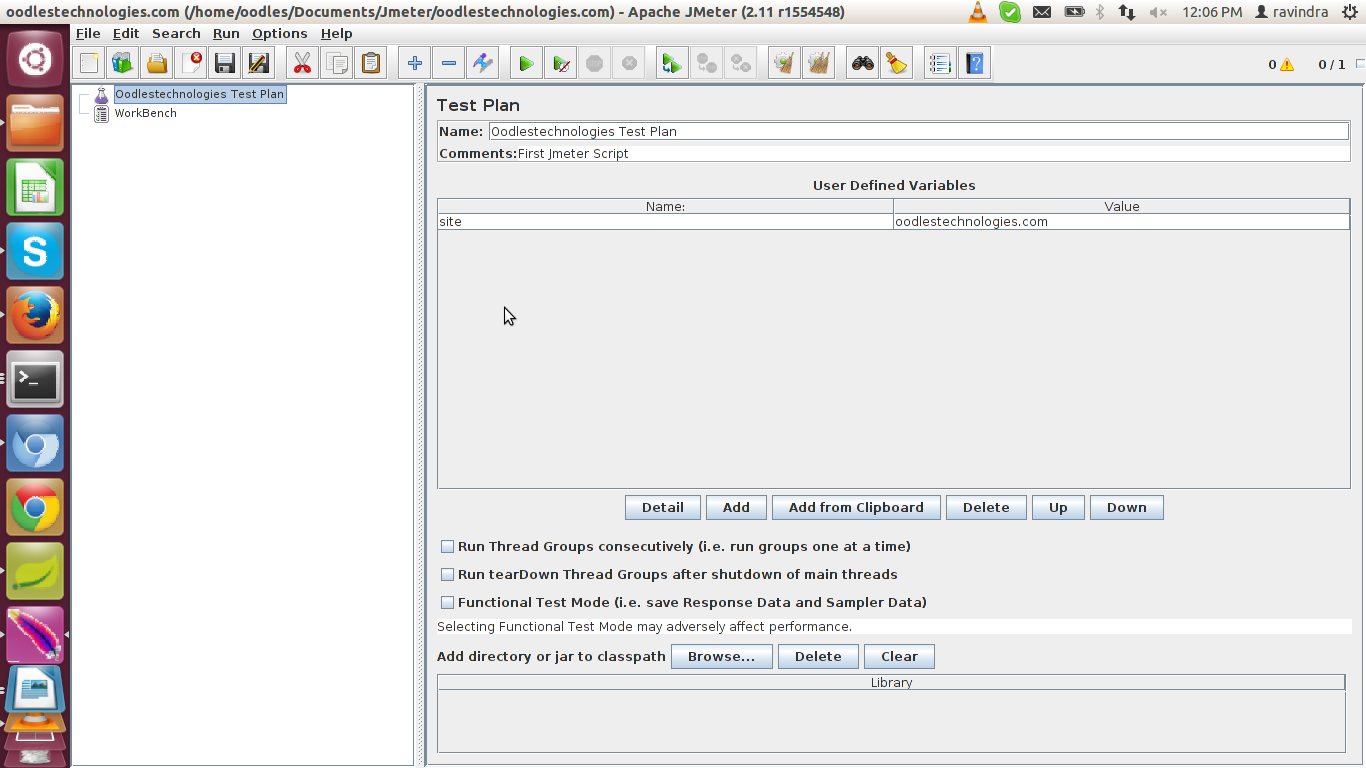Open the Terminal from the launcher
1366x768 pixels.
pyautogui.click(x=35, y=379)
